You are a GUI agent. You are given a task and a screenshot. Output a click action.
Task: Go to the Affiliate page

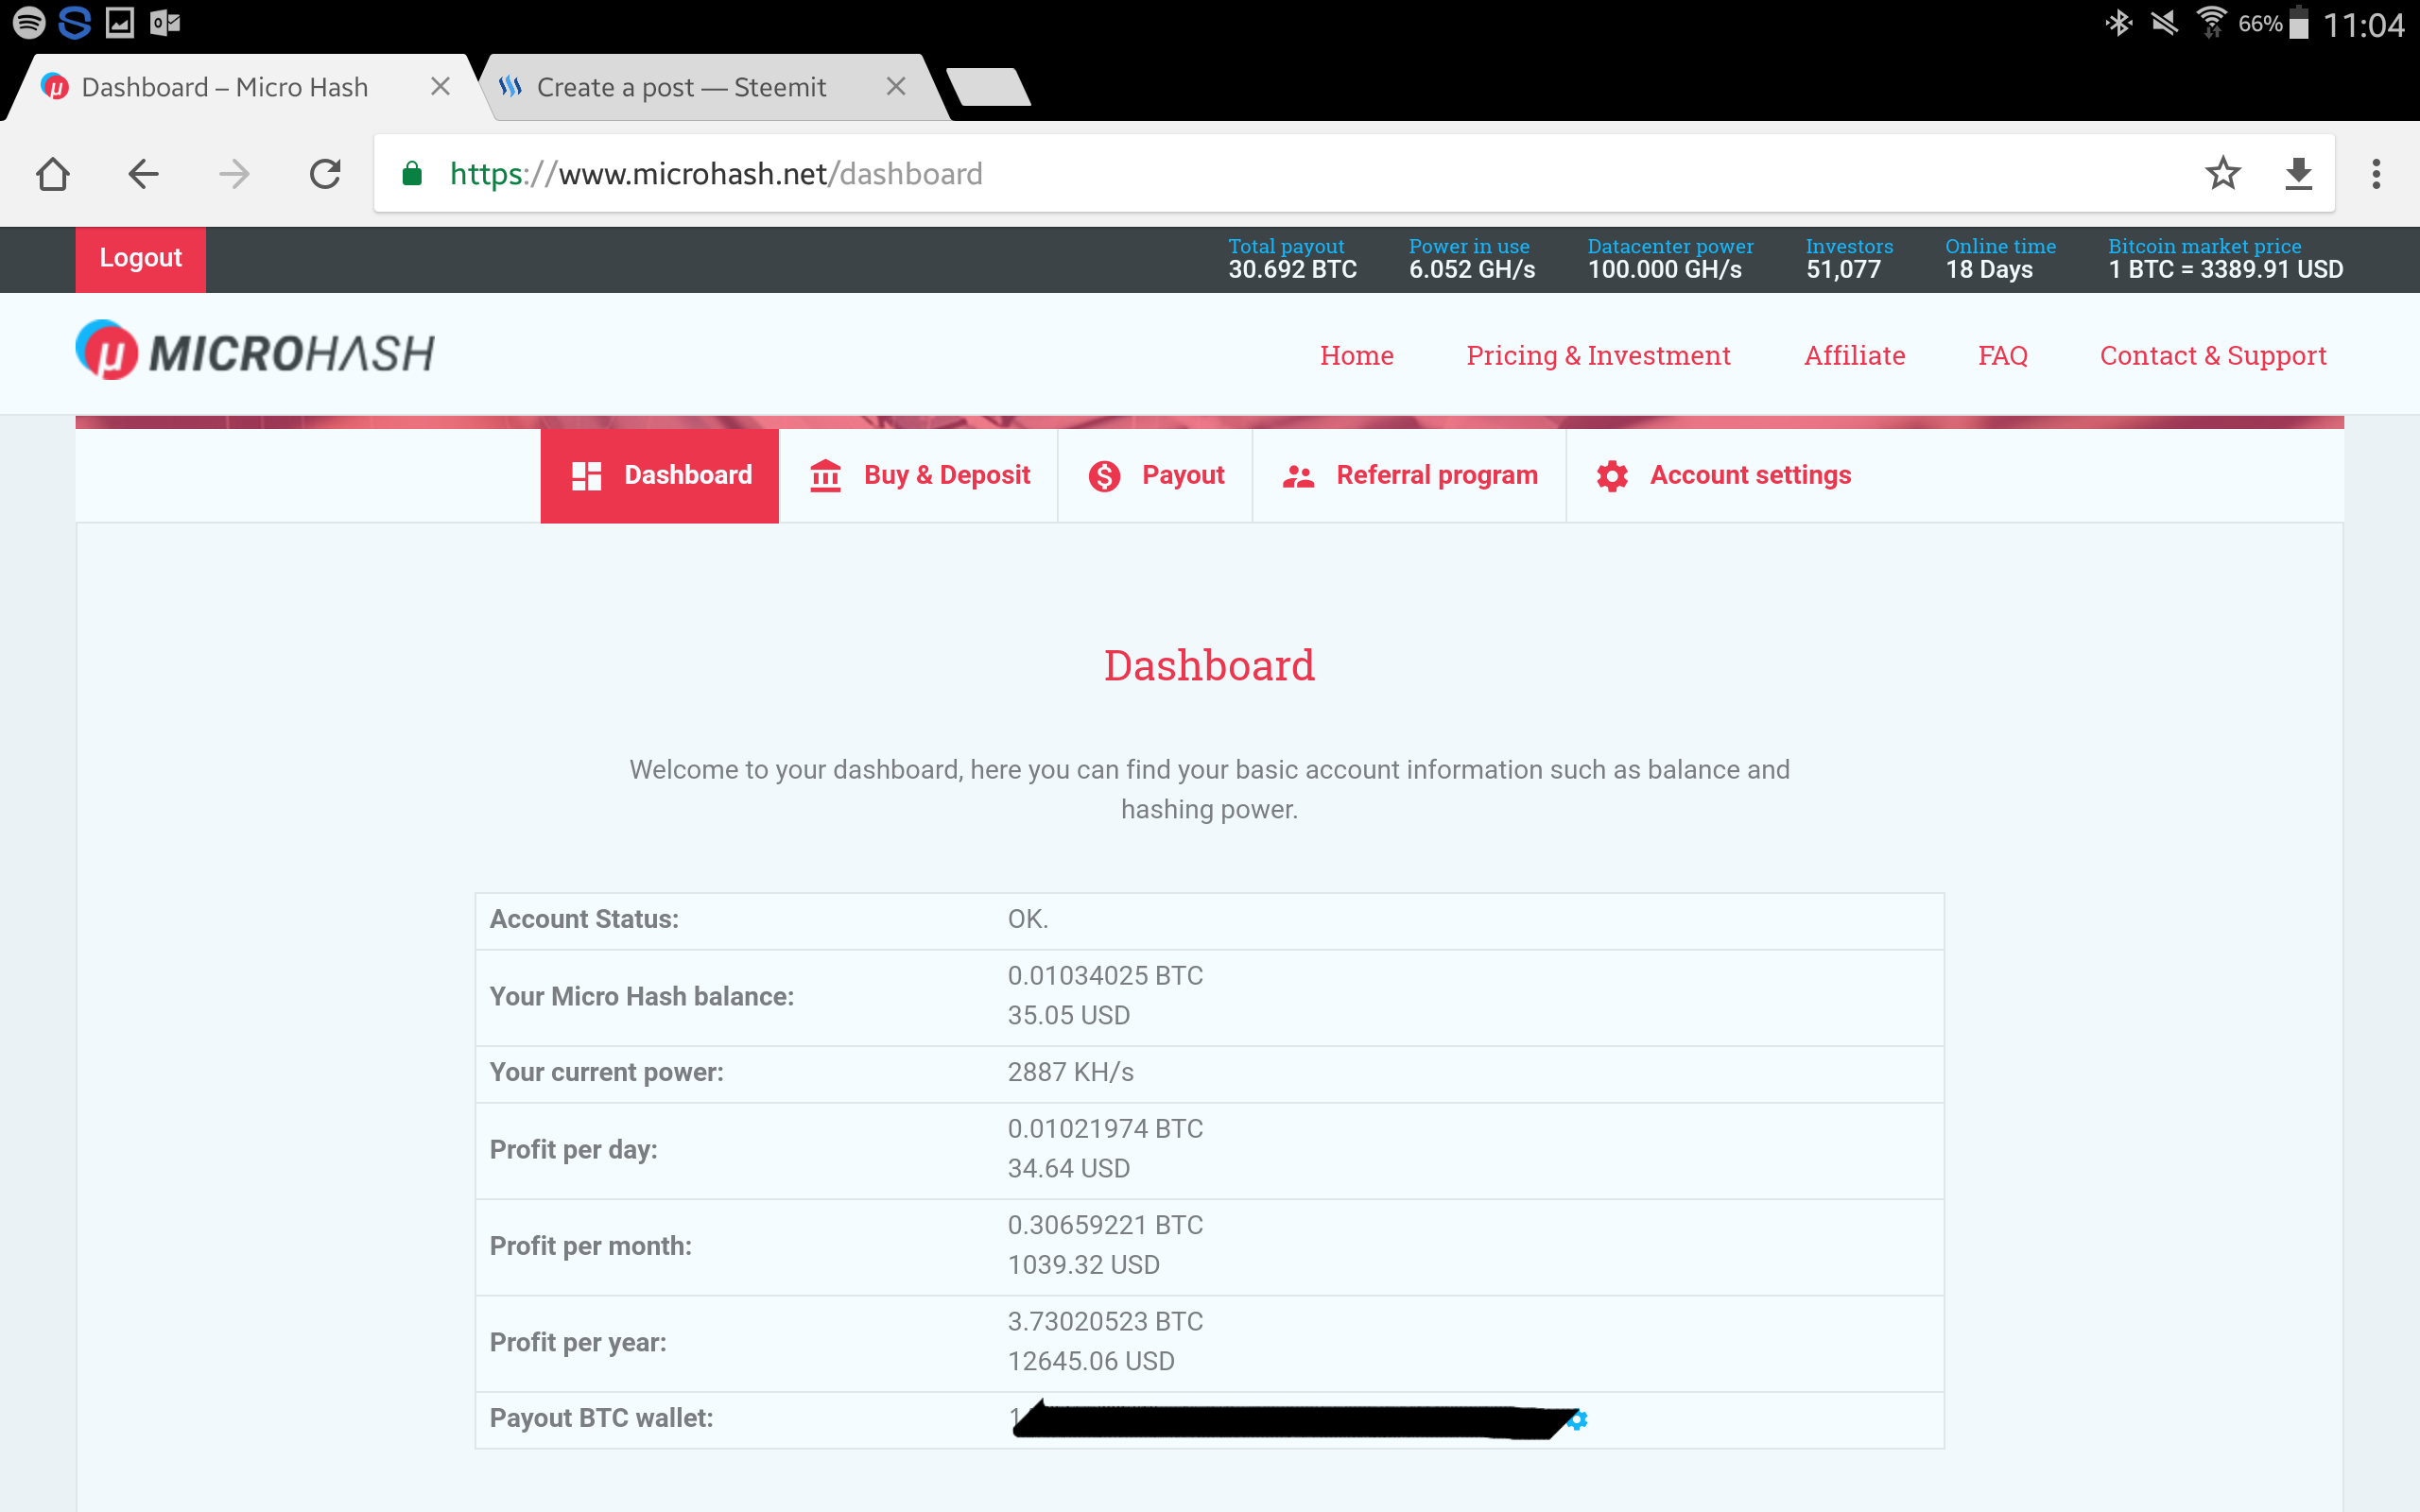click(x=1854, y=355)
